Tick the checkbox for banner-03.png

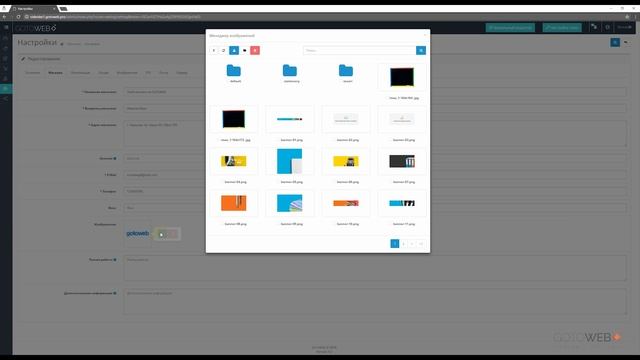point(390,140)
